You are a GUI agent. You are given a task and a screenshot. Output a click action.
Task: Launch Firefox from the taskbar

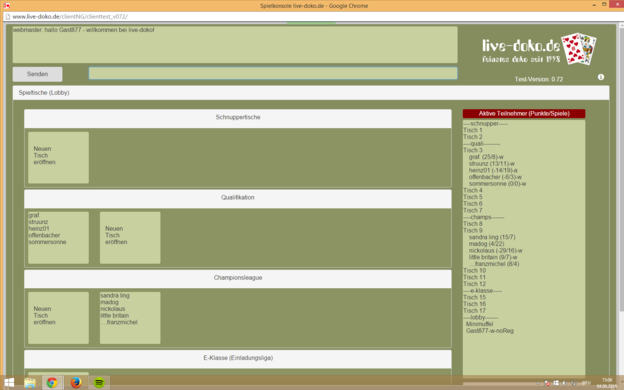[76, 382]
